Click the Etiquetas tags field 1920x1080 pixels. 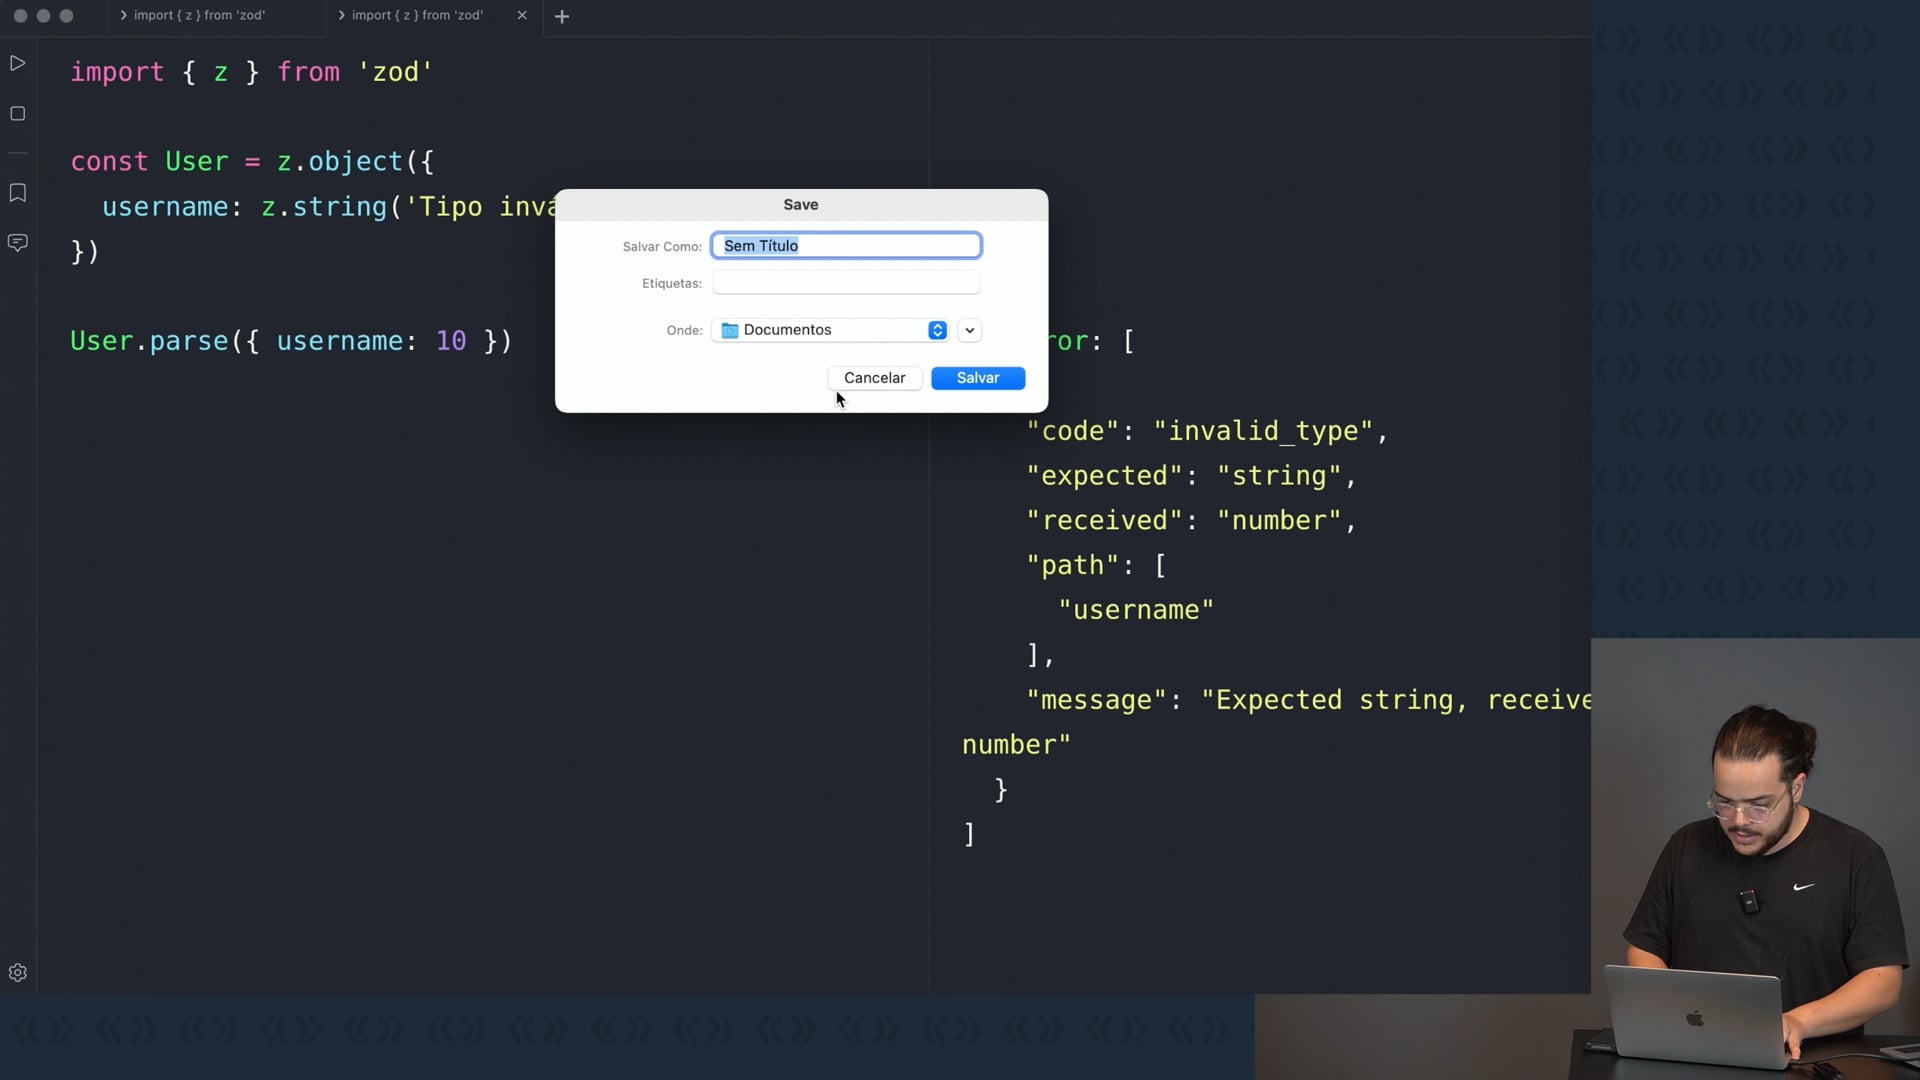tap(846, 283)
